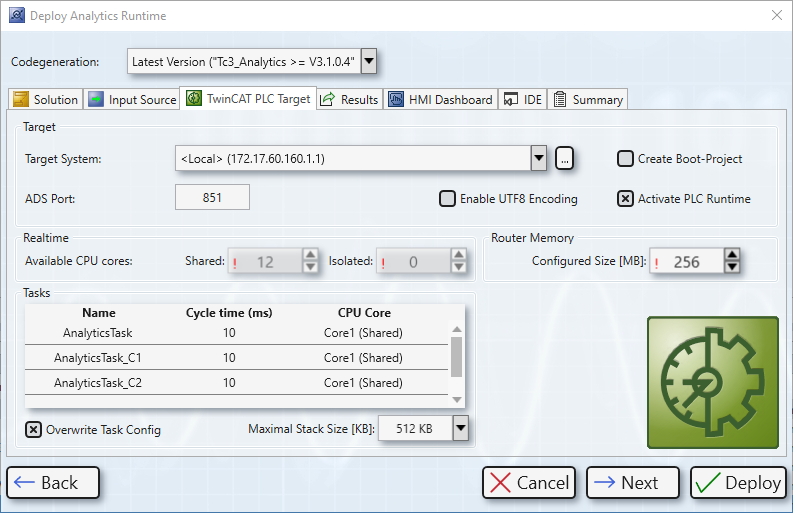
Task: Open the Solution tab
Action: pyautogui.click(x=45, y=99)
